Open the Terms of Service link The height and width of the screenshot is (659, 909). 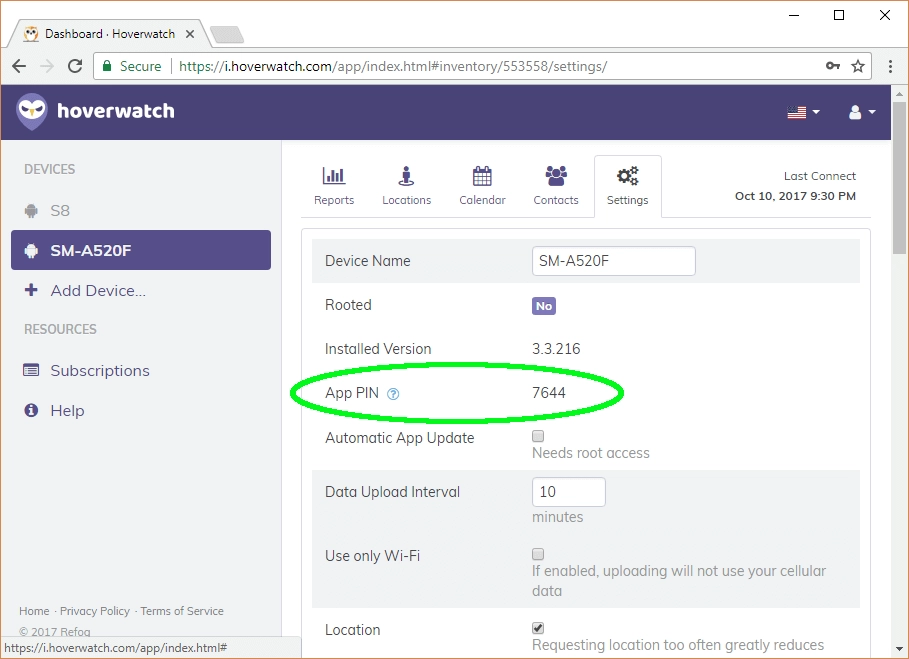click(182, 611)
